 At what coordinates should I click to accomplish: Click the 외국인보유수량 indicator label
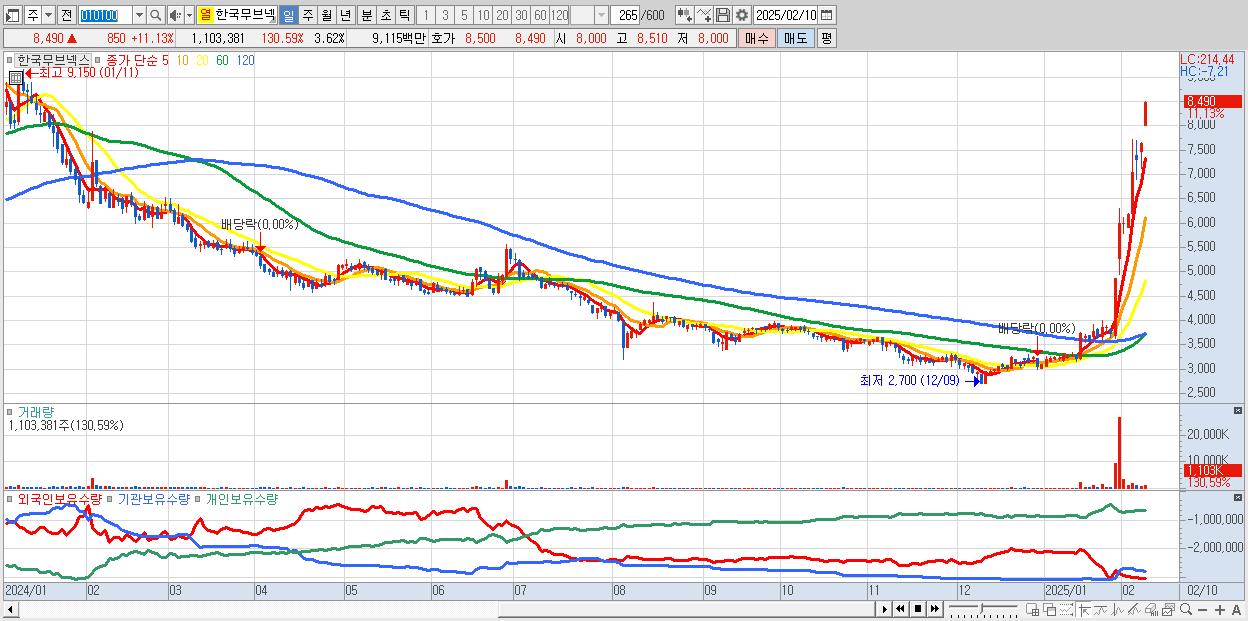[60, 499]
